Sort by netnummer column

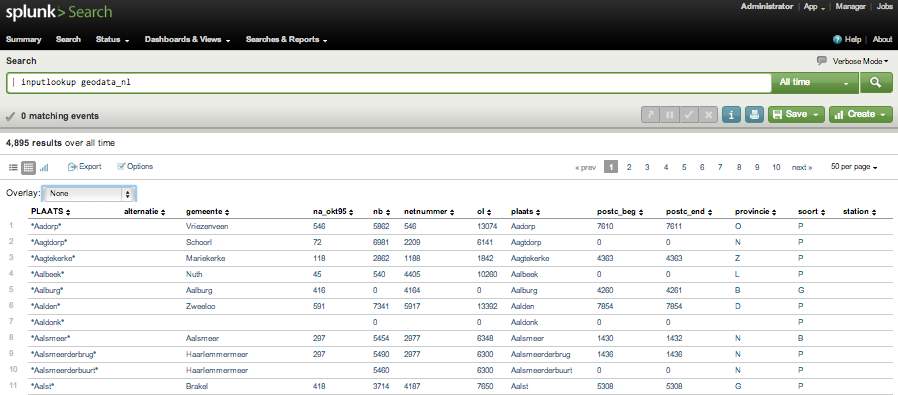tap(429, 212)
